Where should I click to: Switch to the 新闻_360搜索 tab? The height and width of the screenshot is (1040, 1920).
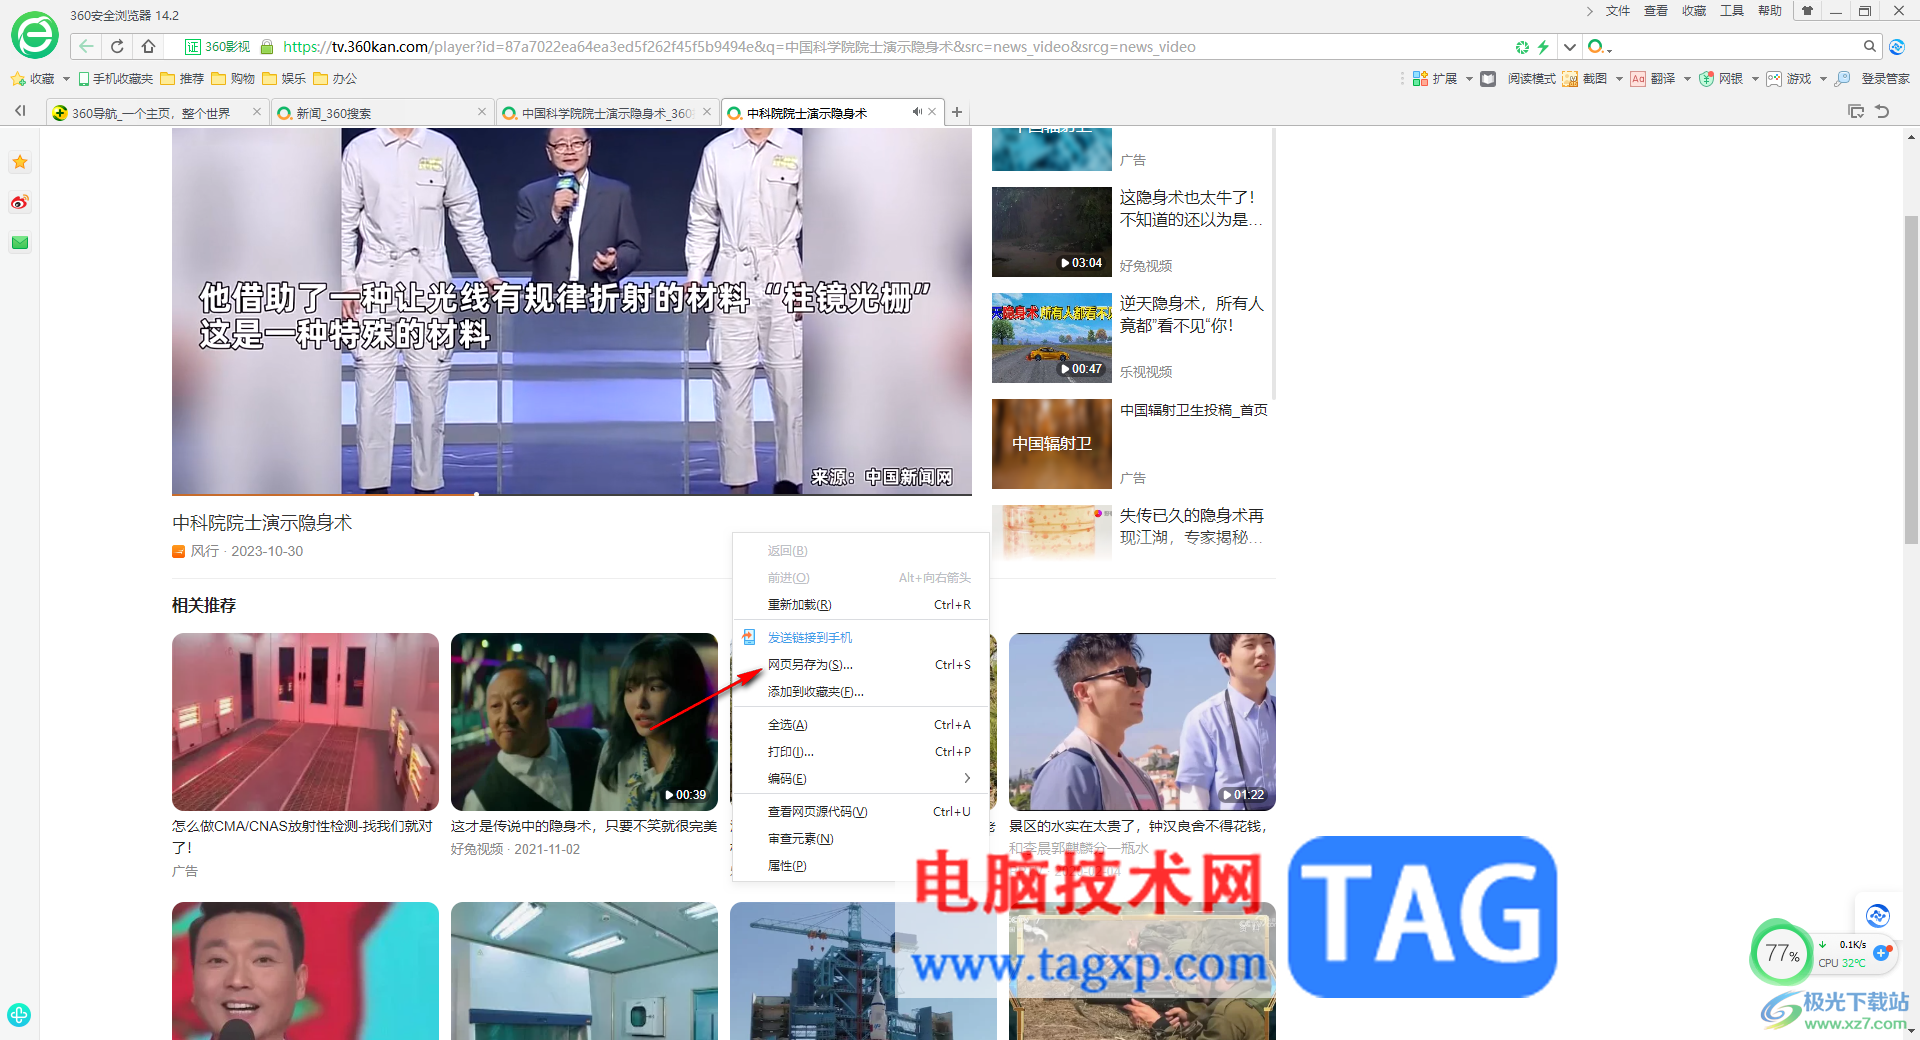click(383, 113)
